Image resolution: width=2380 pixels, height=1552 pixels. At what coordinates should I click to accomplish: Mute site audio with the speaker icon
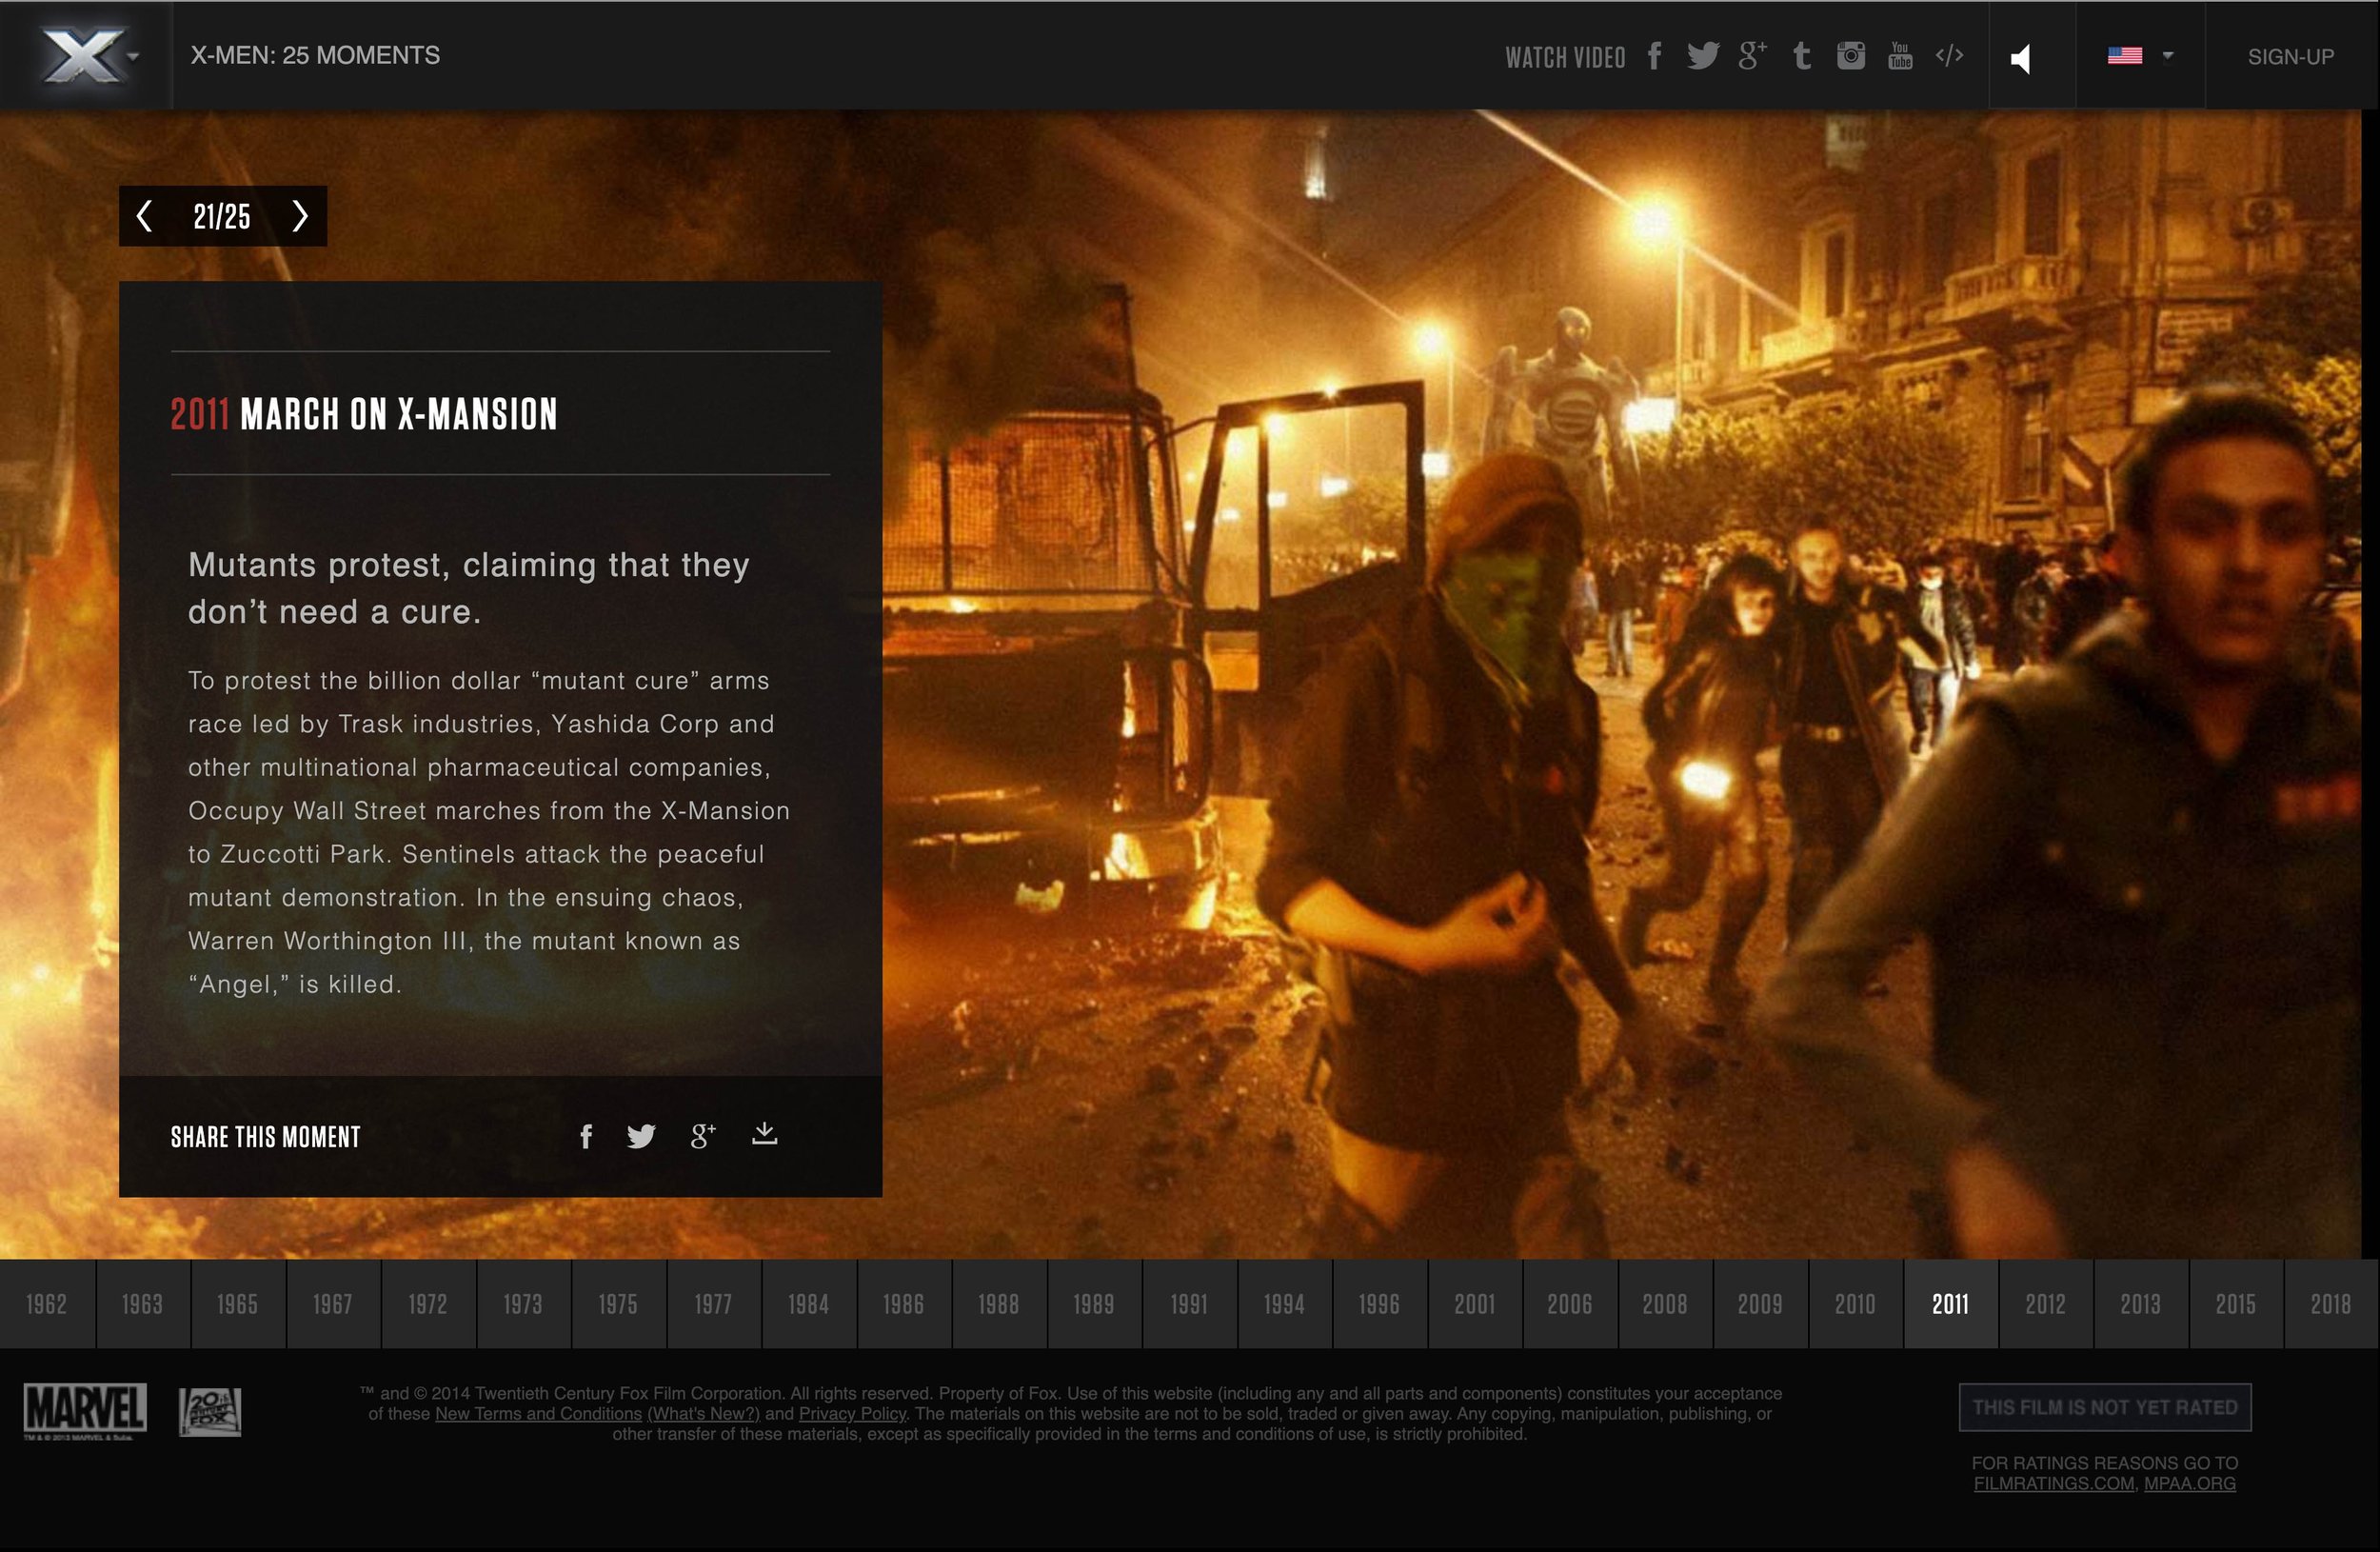pos(2022,58)
